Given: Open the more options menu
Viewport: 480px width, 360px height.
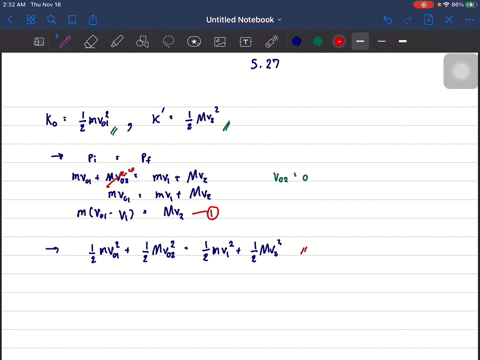Looking at the screenshot, I should click(470, 20).
